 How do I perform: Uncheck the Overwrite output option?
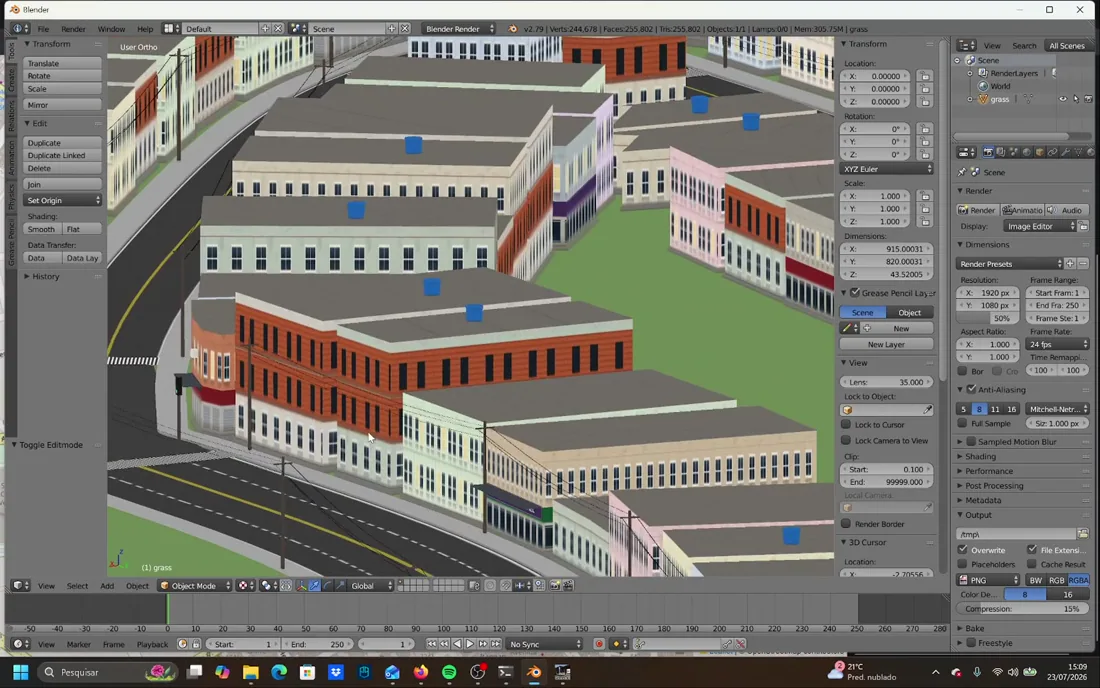(962, 550)
